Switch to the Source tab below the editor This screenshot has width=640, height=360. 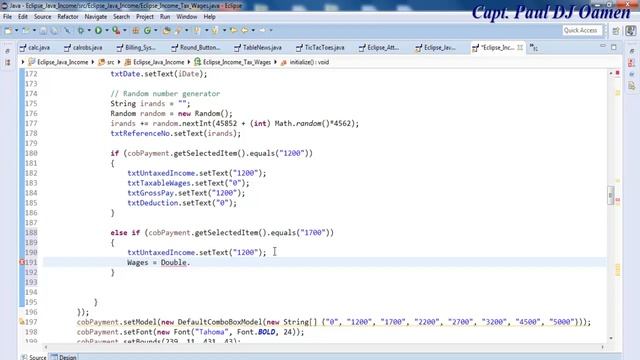34,357
